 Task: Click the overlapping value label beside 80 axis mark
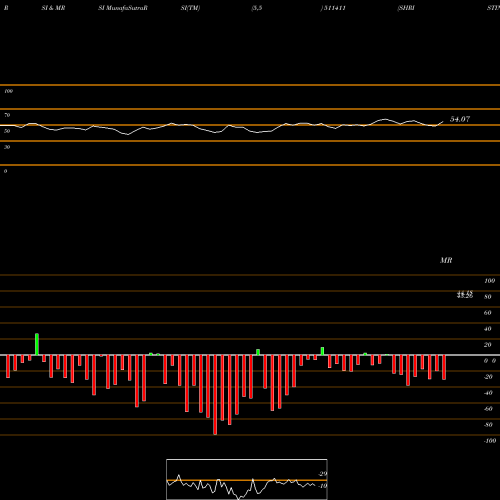(x=465, y=294)
